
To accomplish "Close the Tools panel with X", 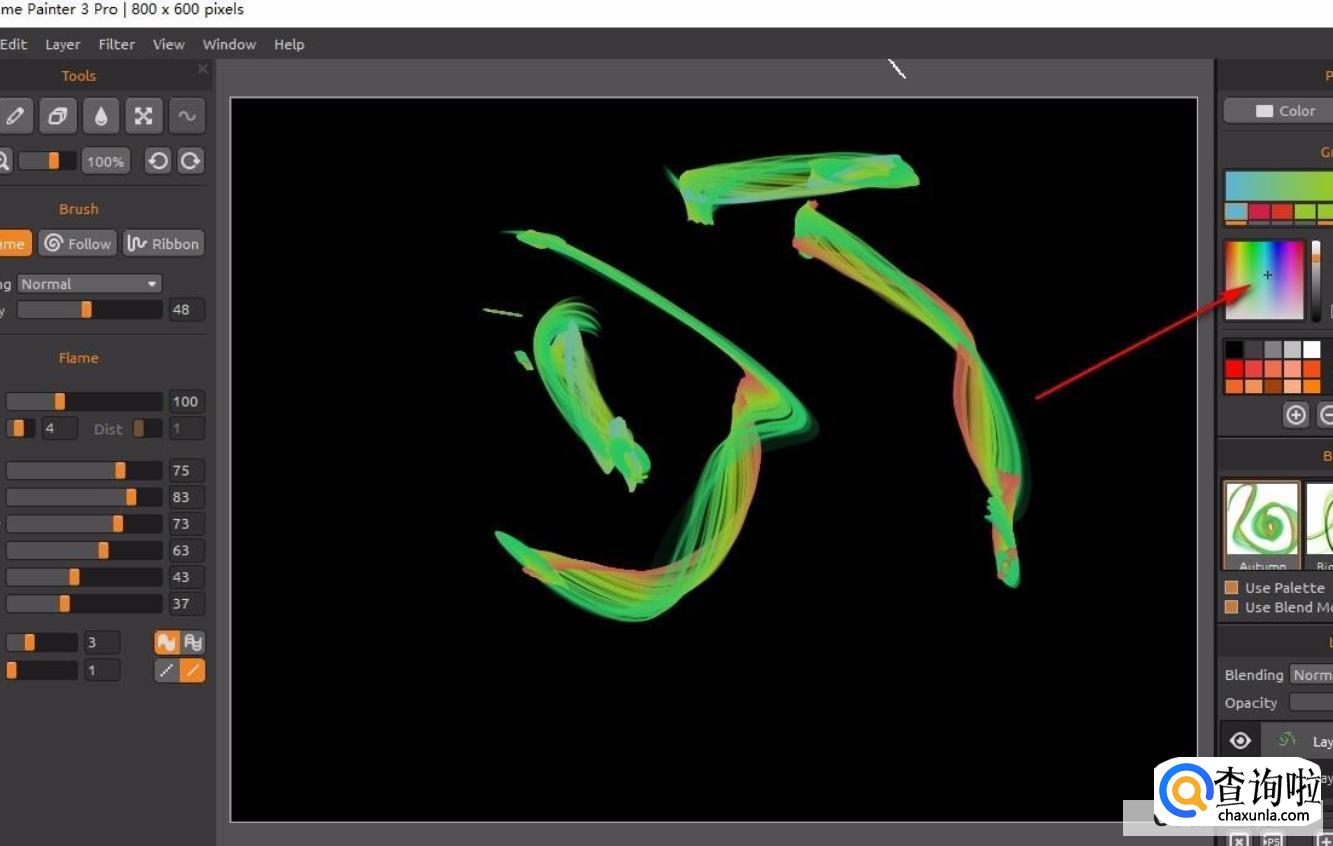I will pyautogui.click(x=203, y=69).
